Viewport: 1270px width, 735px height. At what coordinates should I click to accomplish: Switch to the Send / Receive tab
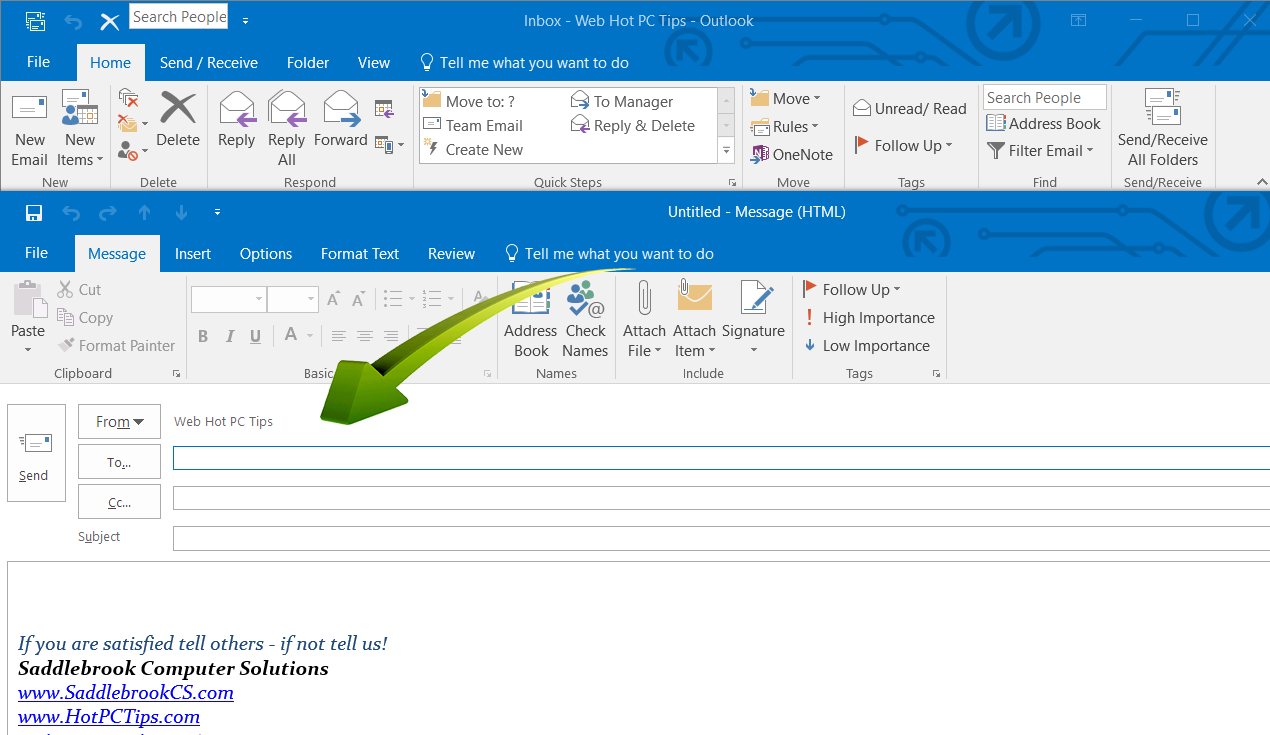click(209, 62)
